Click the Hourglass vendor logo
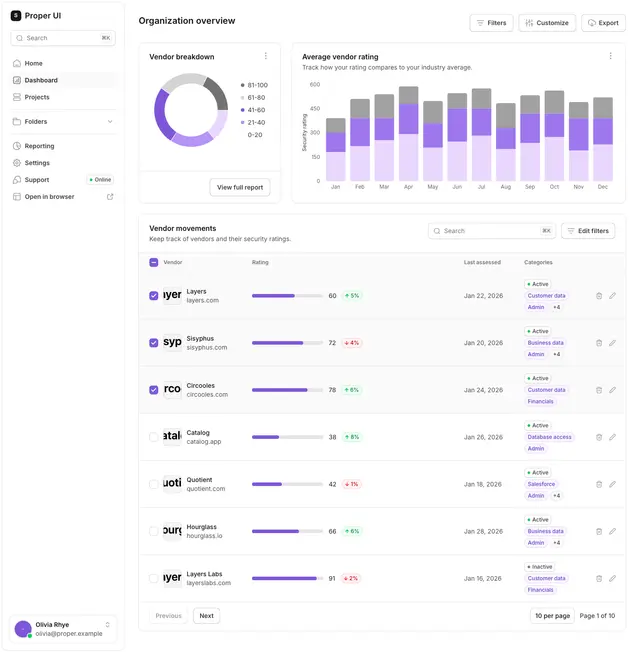 click(172, 531)
